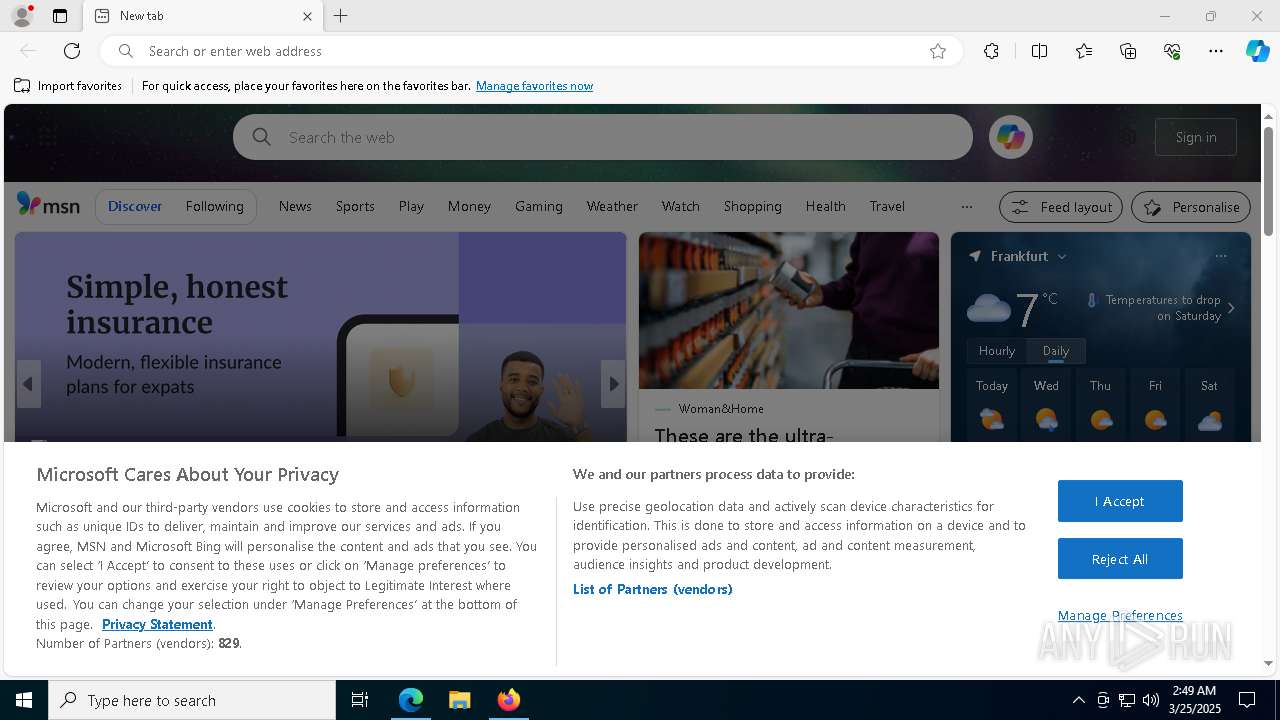Viewport: 1280px width, 720px height.
Task: Open the Simple, honest insurance ad
Action: click(320, 336)
